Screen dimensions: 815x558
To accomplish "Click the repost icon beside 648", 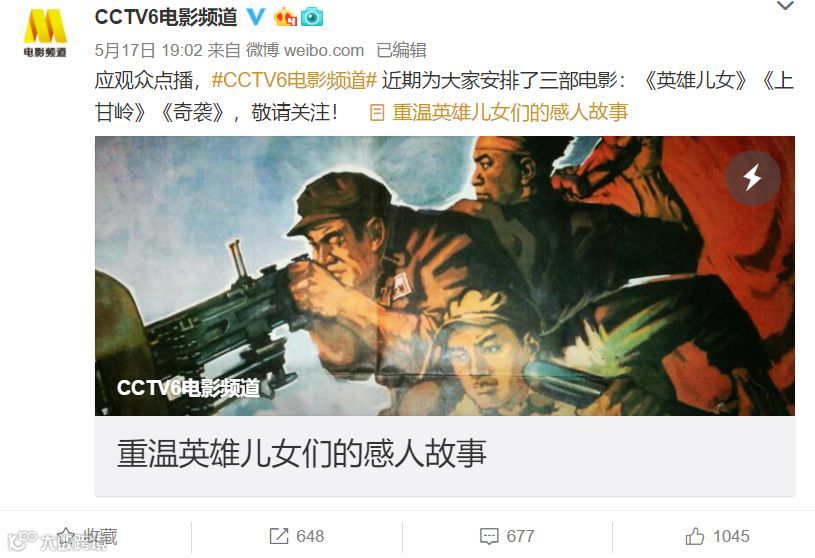I will pyautogui.click(x=279, y=536).
